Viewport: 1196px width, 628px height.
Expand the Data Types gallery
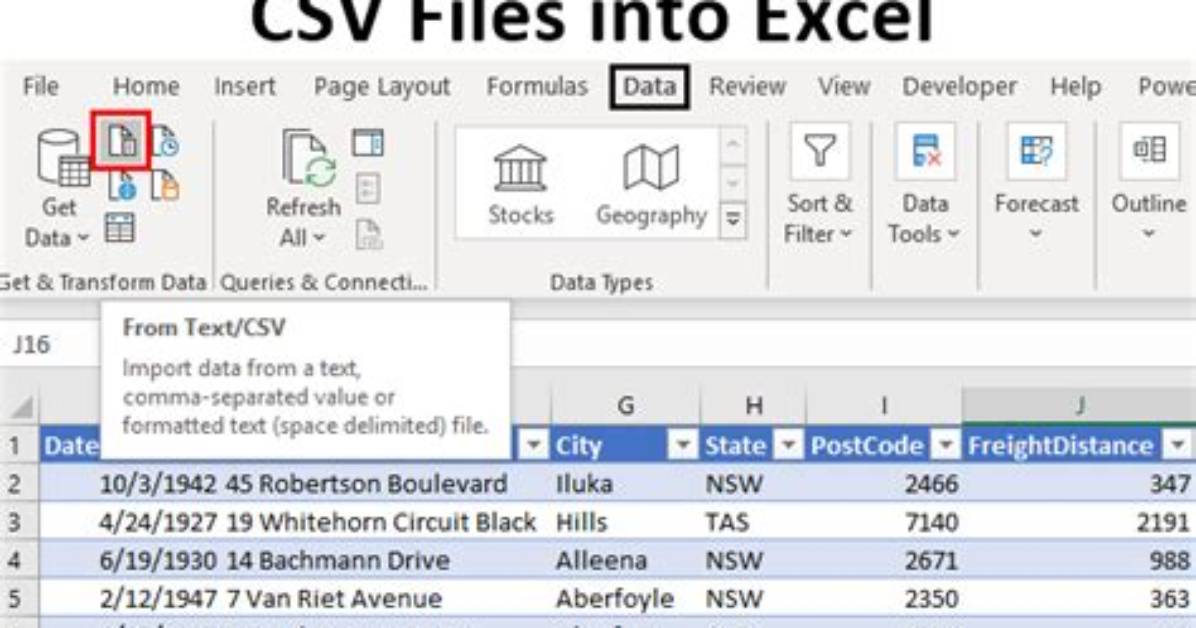pyautogui.click(x=732, y=220)
